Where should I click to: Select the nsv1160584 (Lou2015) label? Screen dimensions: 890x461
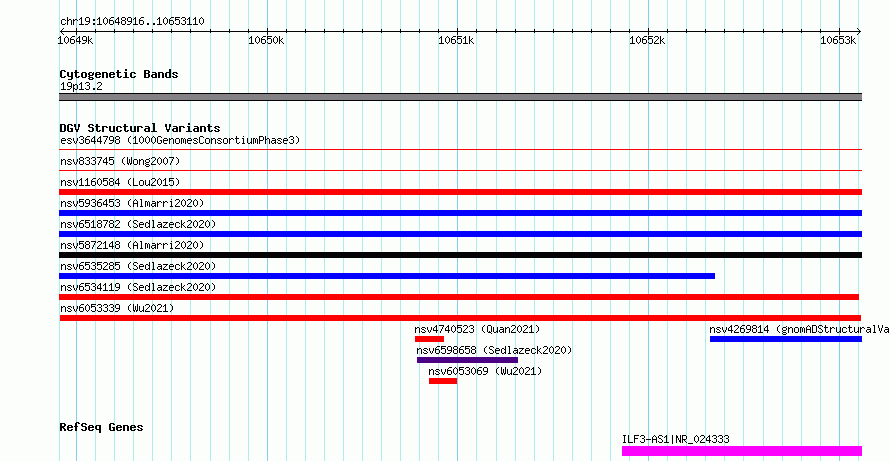coord(120,182)
